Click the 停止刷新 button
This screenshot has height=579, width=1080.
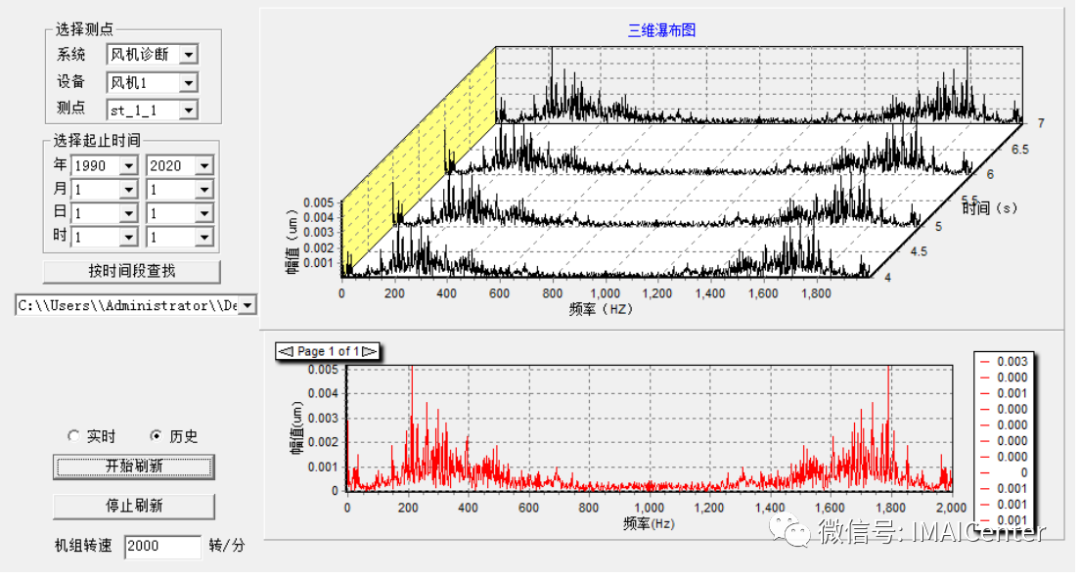(133, 506)
